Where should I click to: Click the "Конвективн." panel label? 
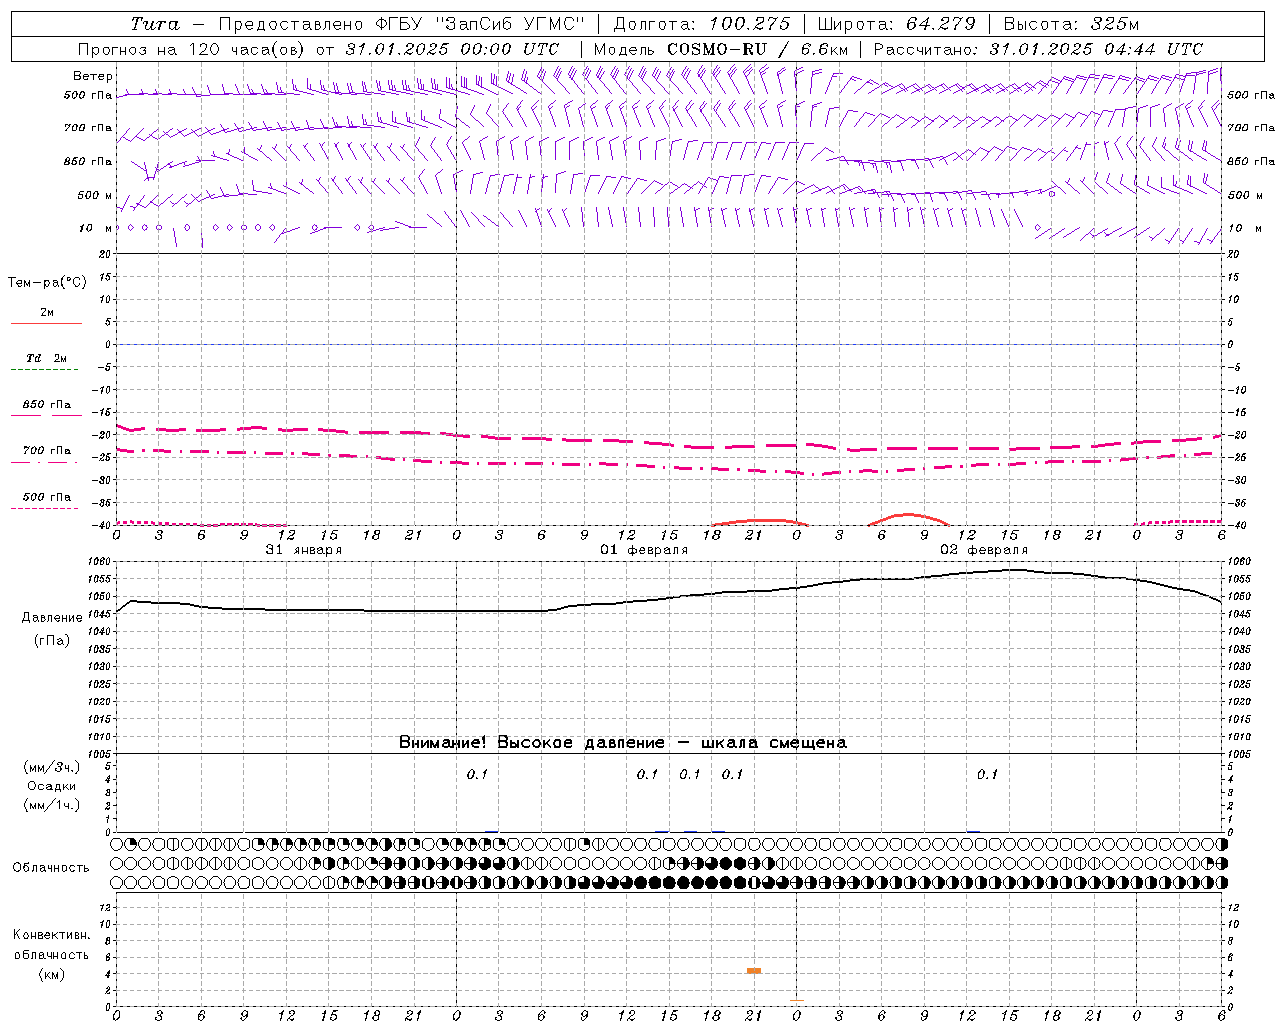(x=52, y=935)
